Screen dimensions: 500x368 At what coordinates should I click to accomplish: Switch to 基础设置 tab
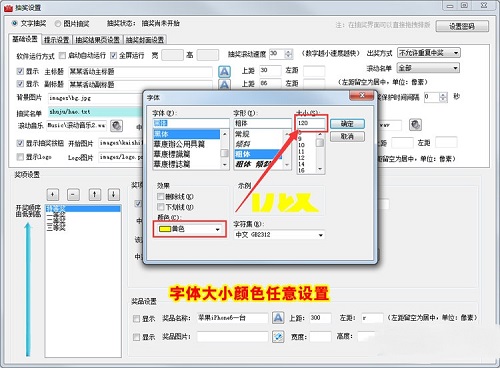click(x=25, y=39)
